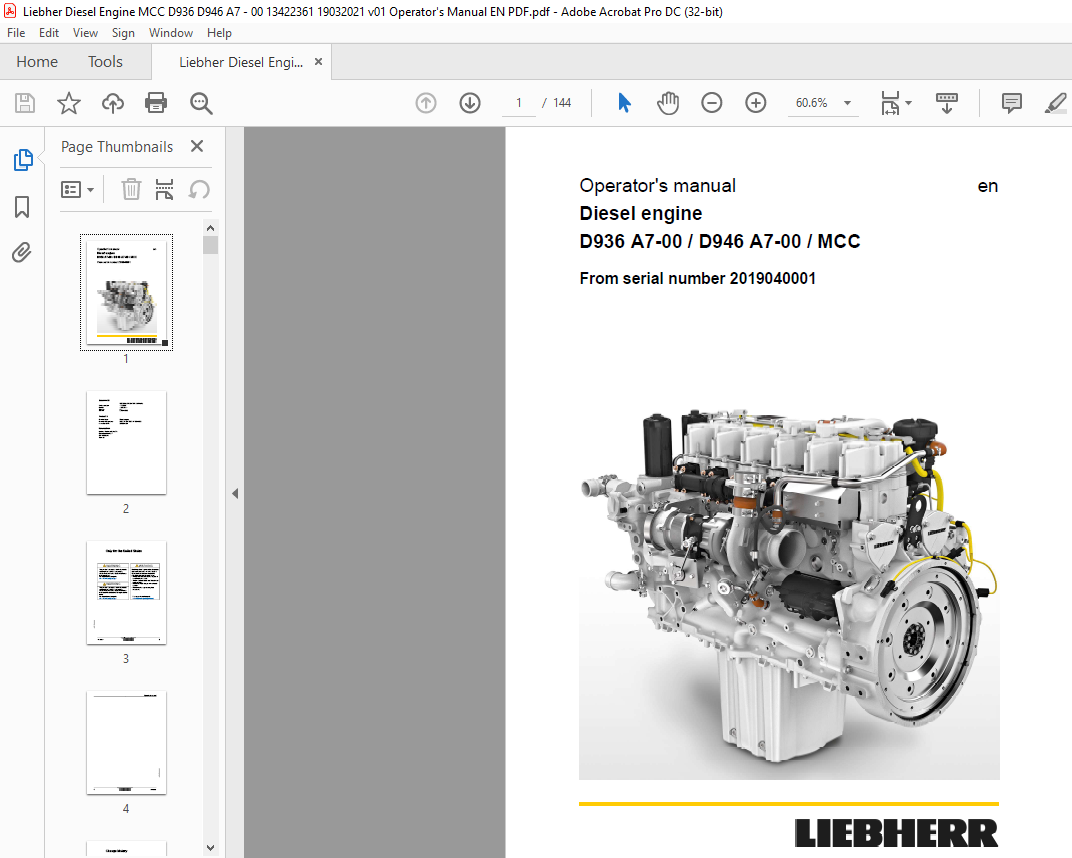Open the View menu
This screenshot has width=1072, height=858.
point(85,33)
